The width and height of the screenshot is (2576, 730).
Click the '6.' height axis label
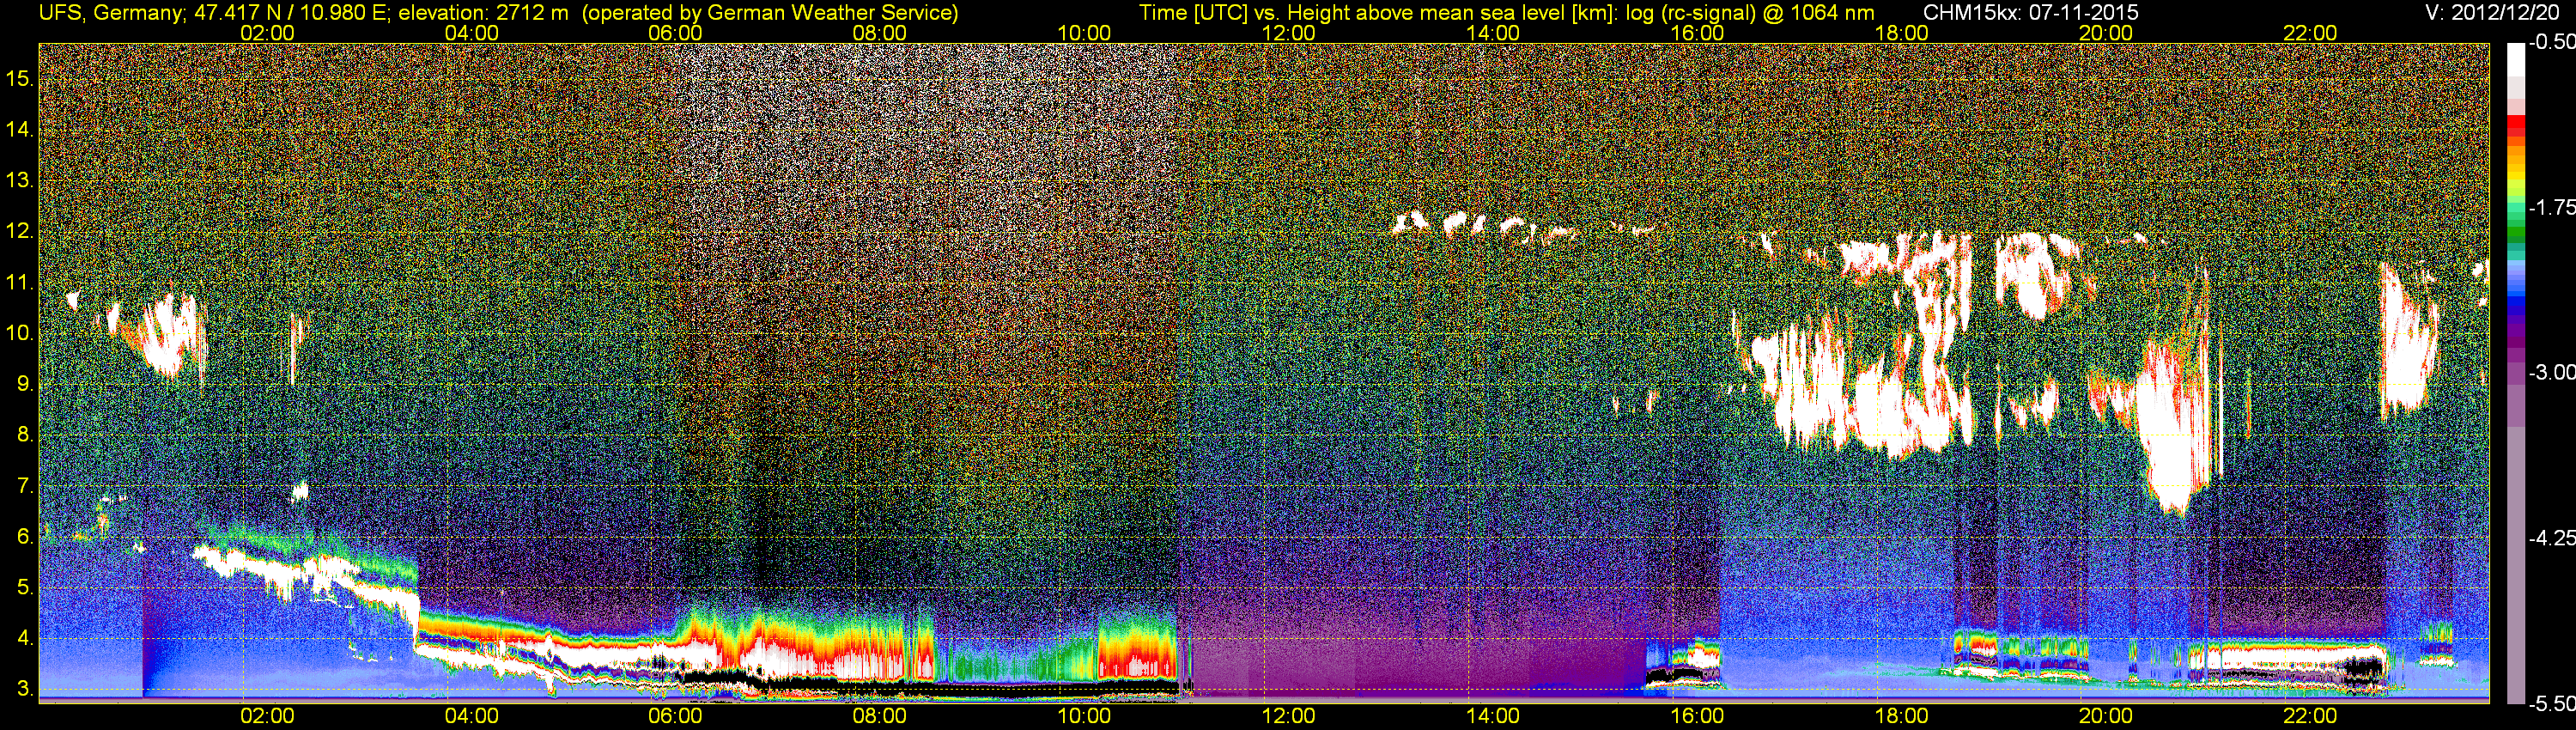point(26,537)
